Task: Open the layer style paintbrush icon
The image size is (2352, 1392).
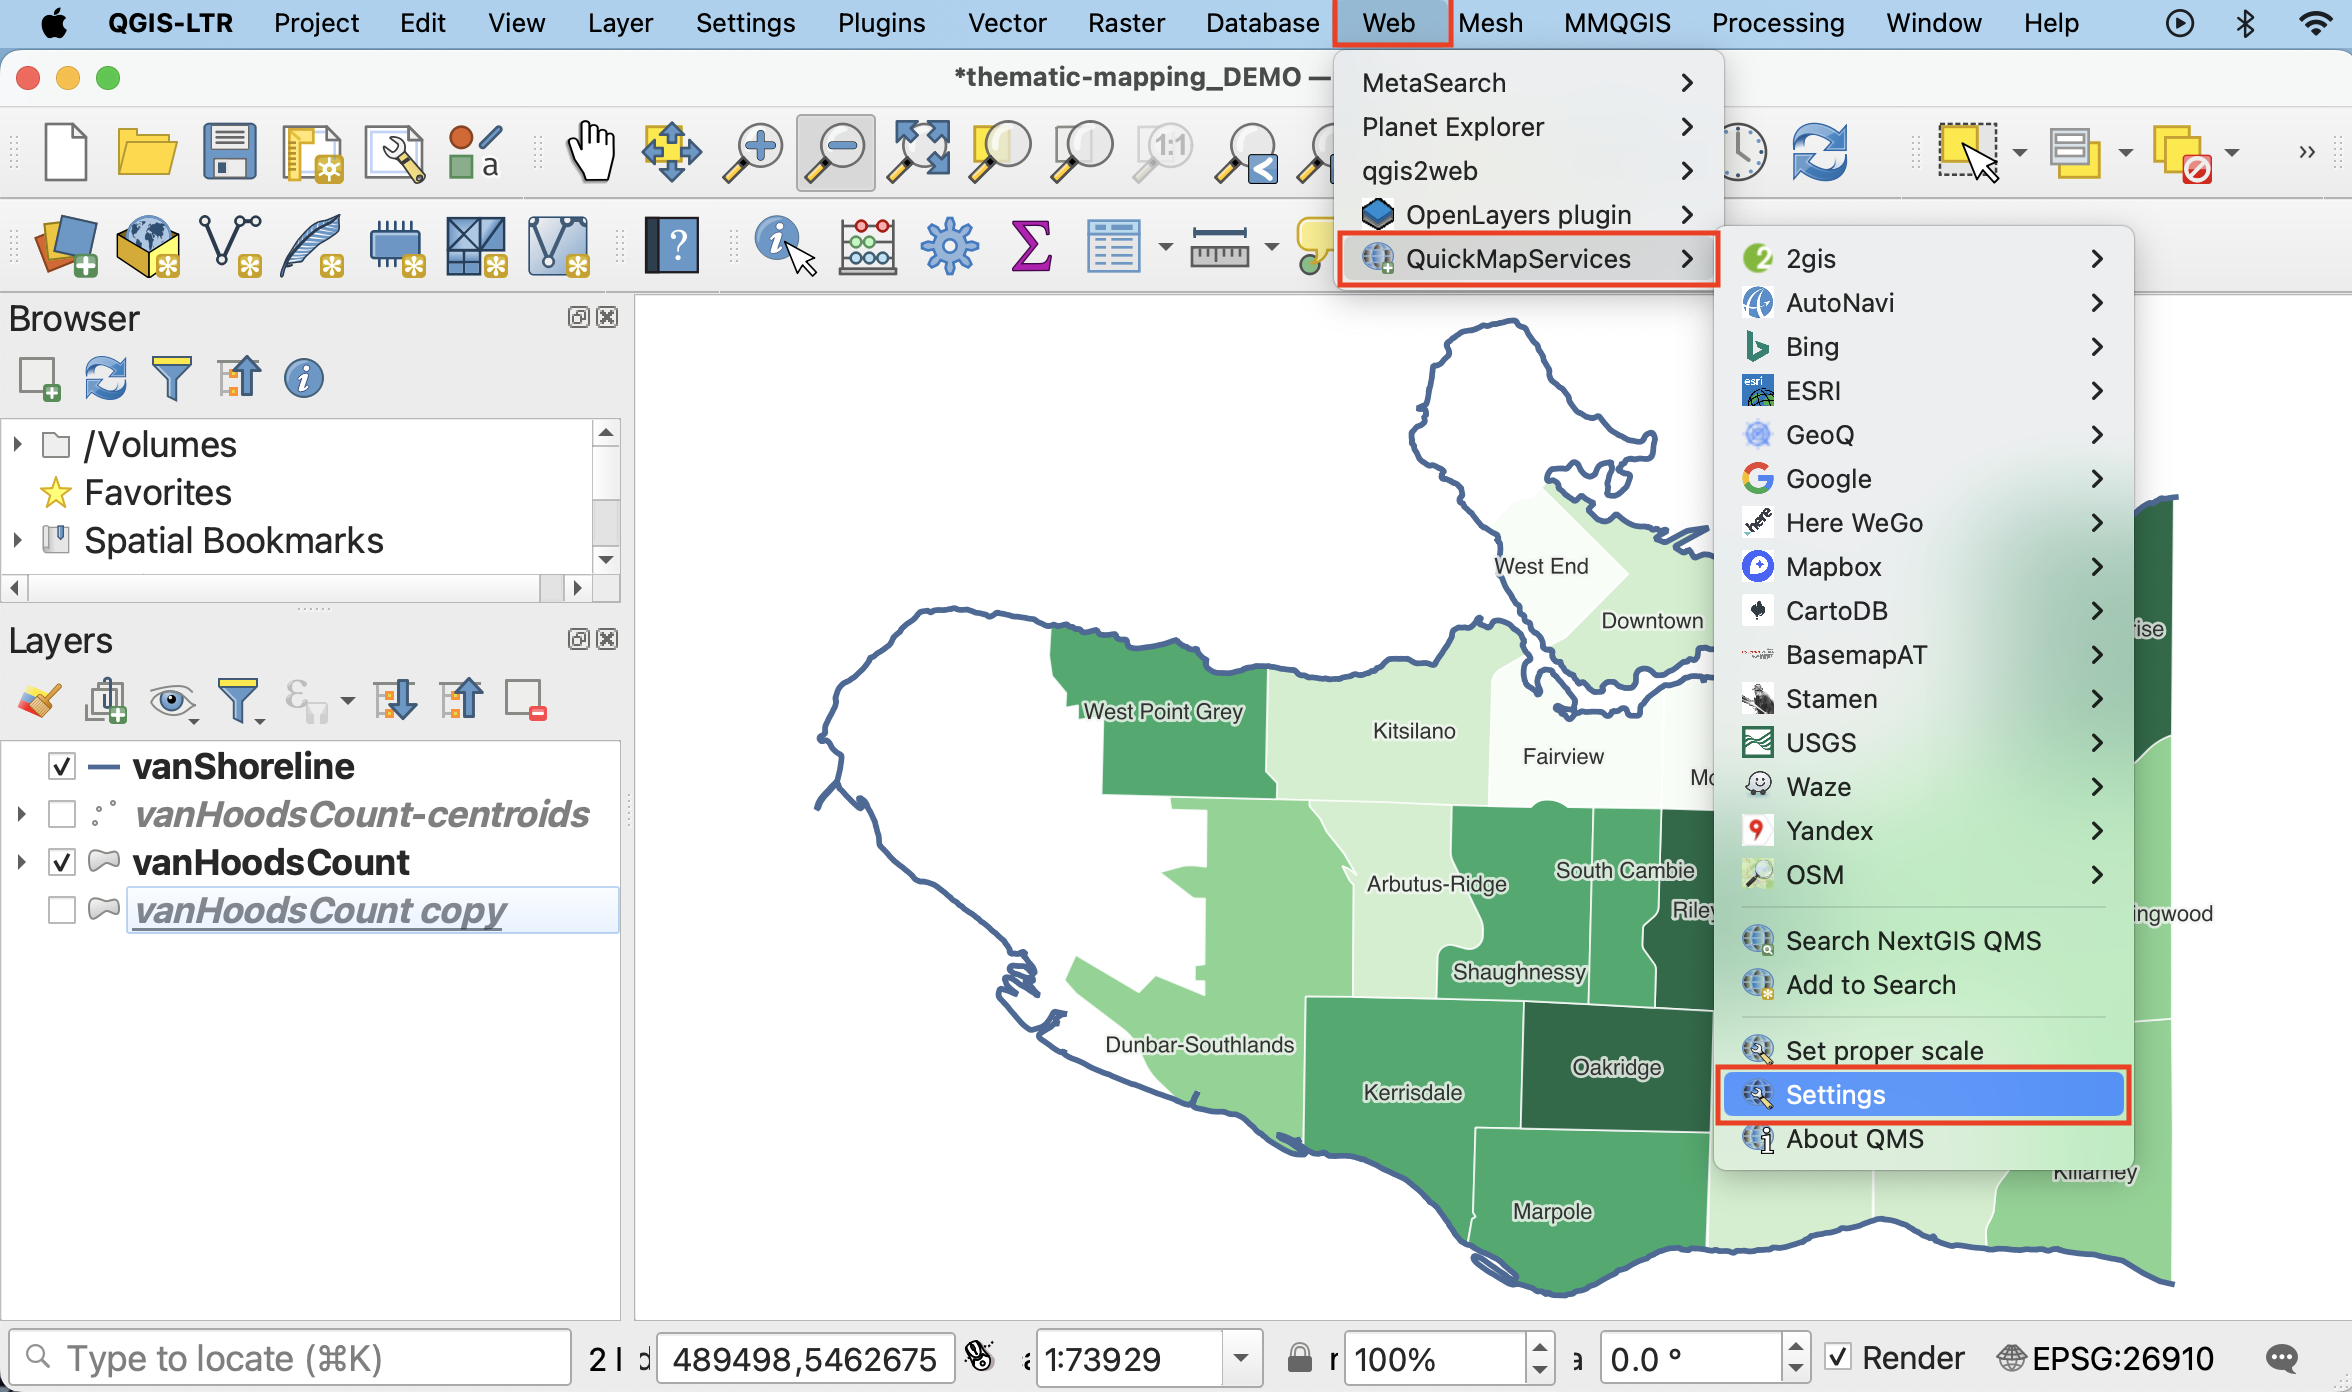Action: click(39, 700)
